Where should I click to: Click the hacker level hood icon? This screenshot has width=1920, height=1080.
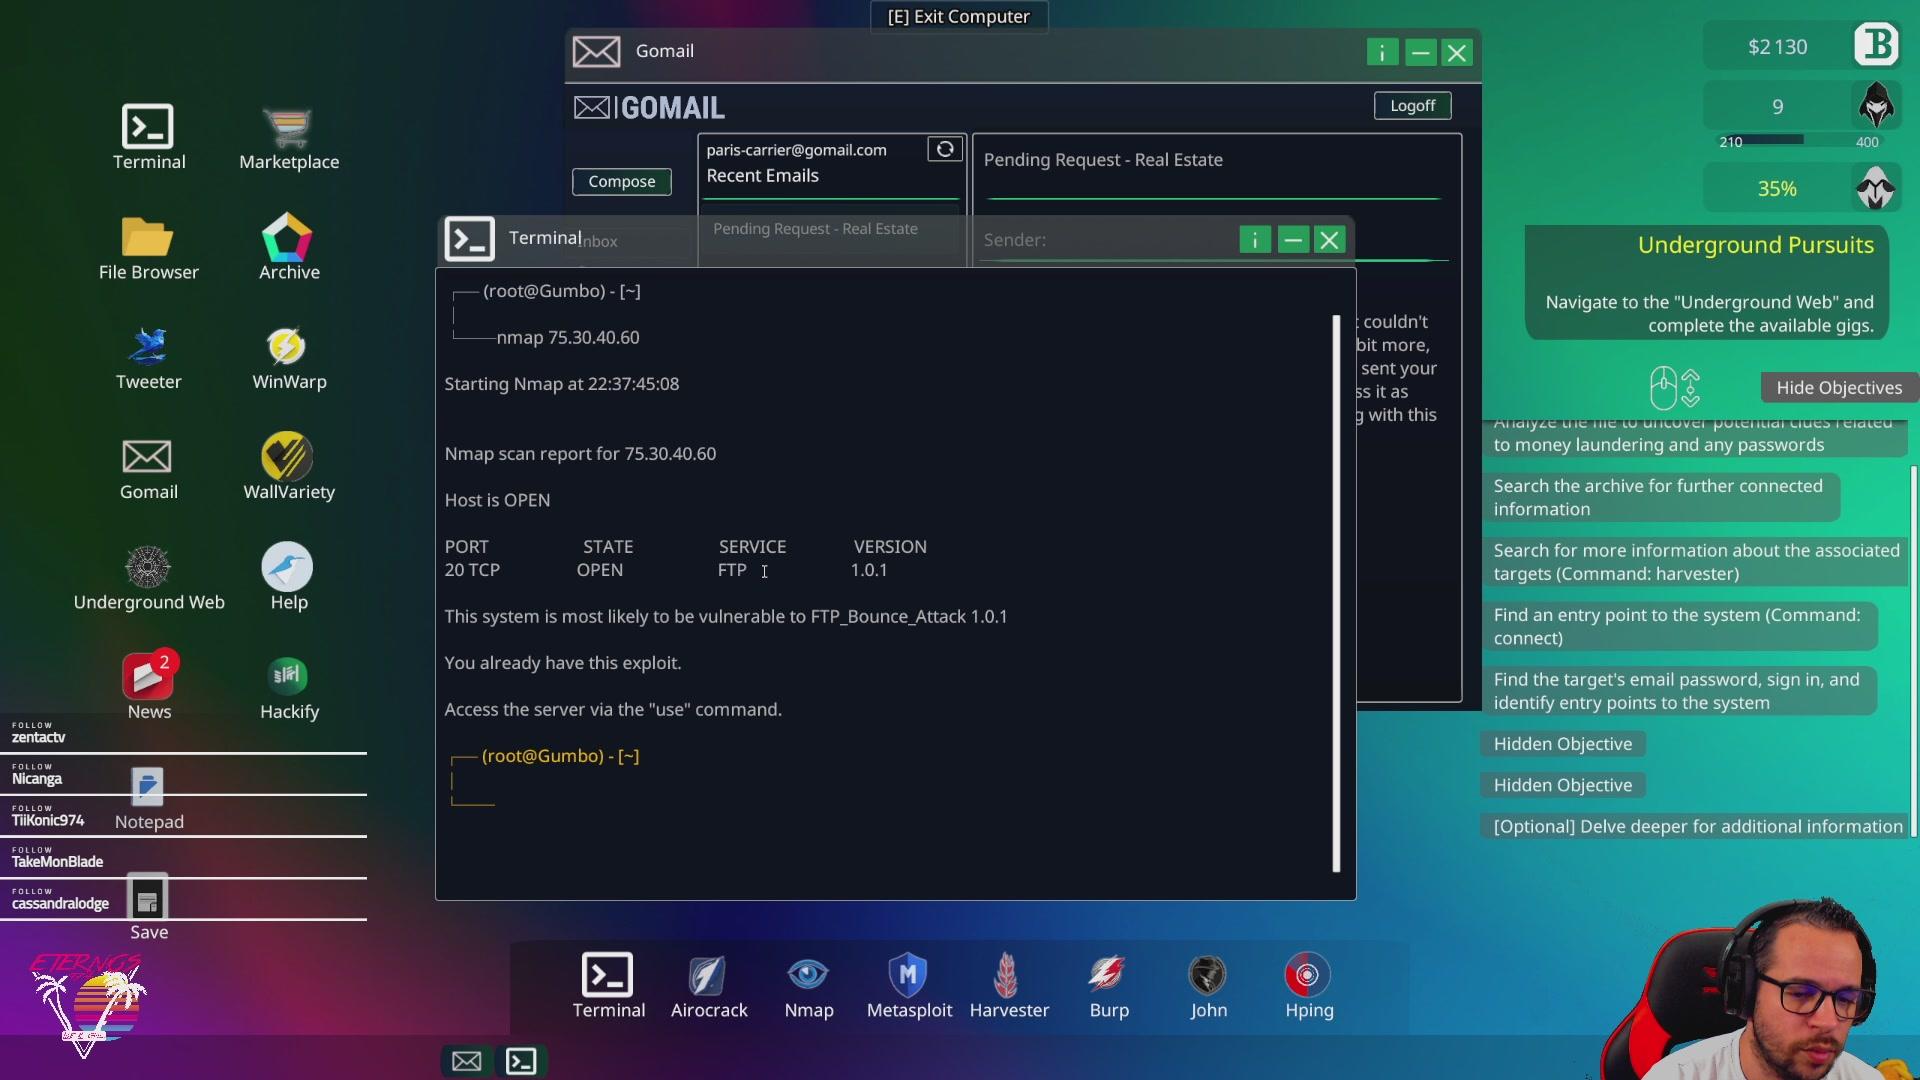(x=1876, y=105)
